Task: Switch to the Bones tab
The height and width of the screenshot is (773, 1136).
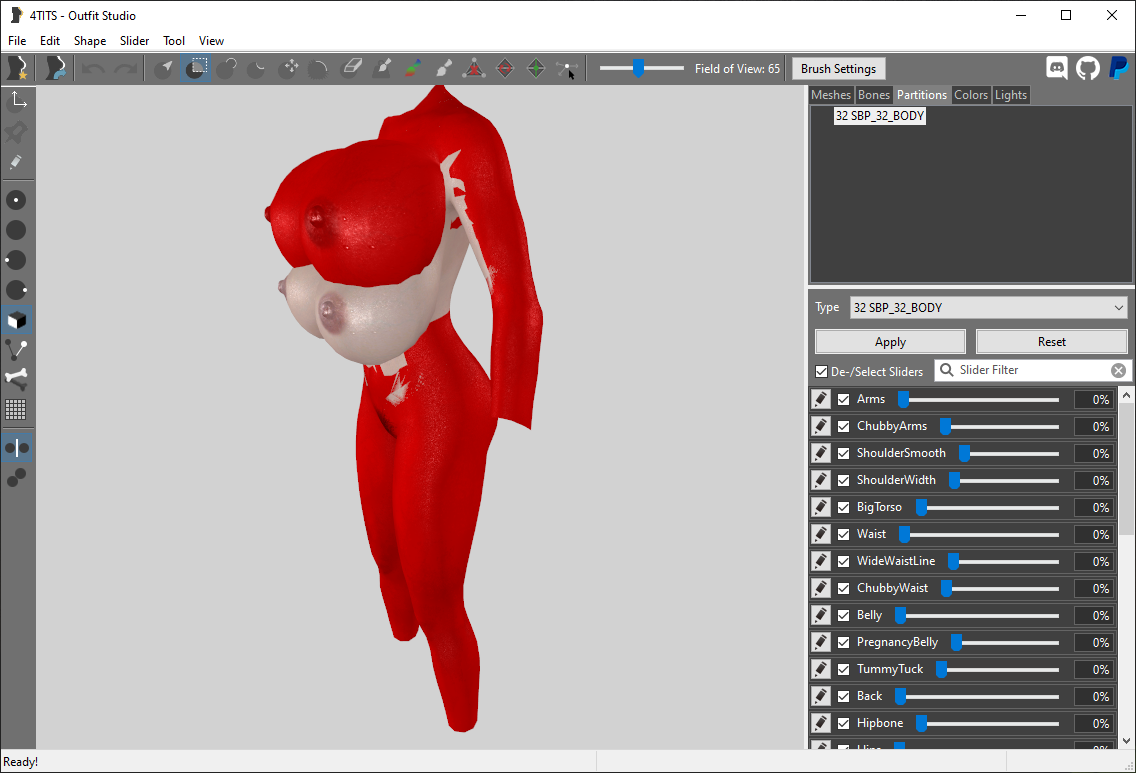Action: click(874, 95)
